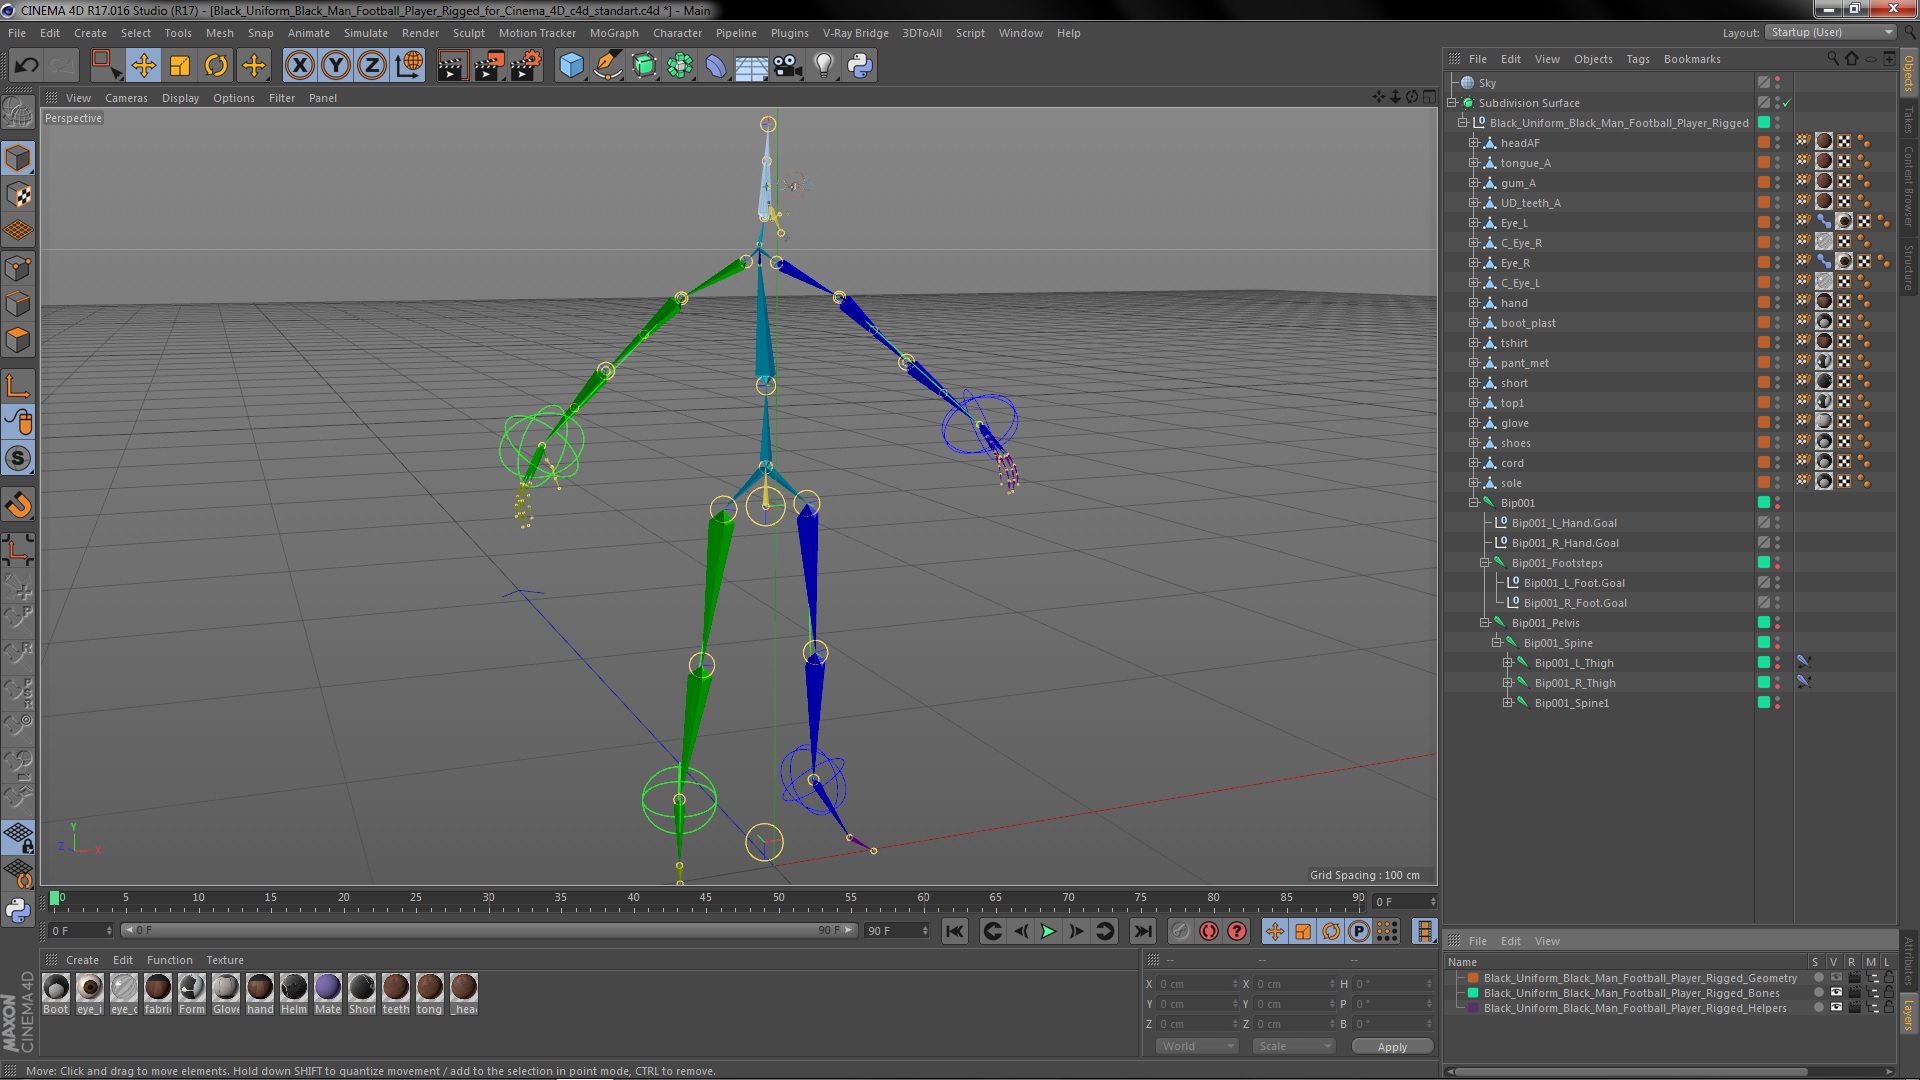The image size is (1920, 1080).
Task: Select the Mate purple material swatch
Action: coord(328,988)
